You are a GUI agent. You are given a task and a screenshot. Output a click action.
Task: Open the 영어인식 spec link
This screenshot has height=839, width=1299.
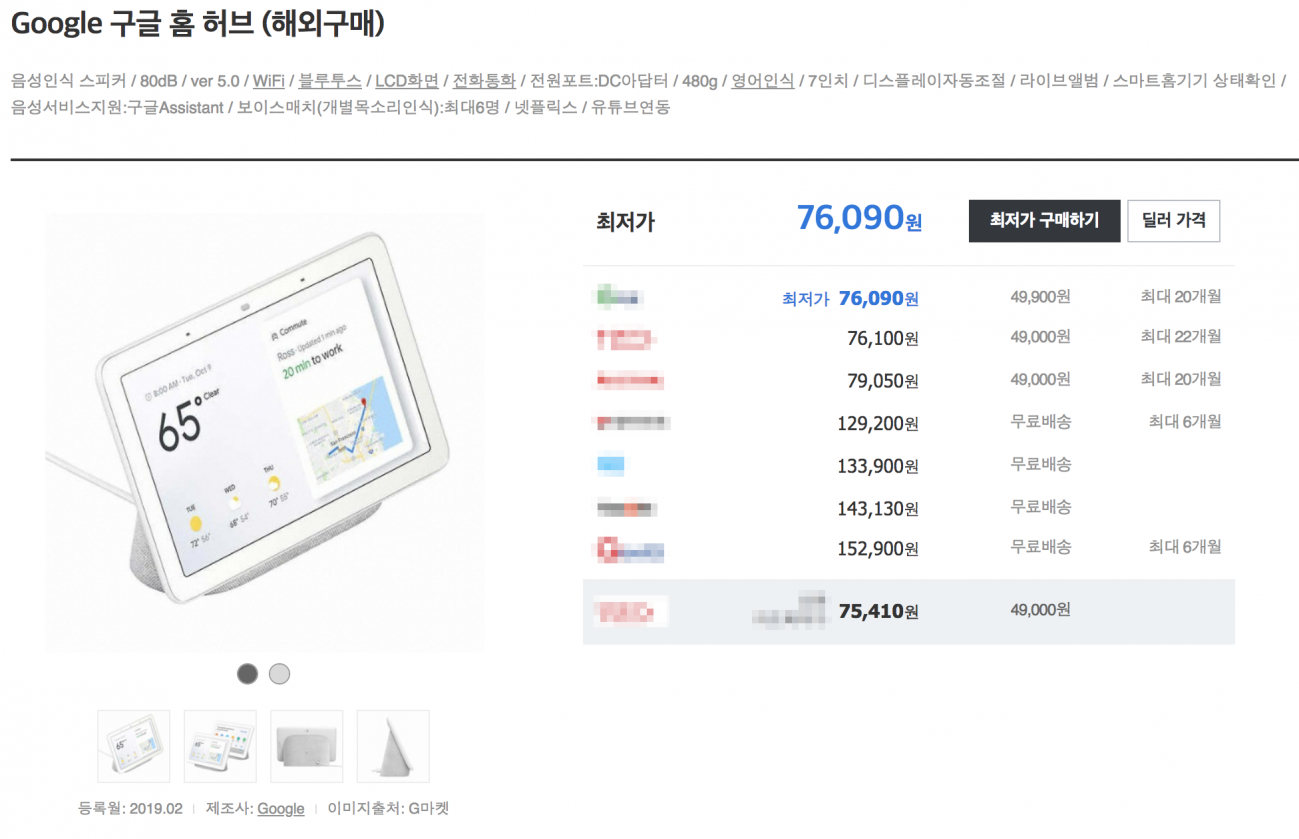tap(763, 81)
